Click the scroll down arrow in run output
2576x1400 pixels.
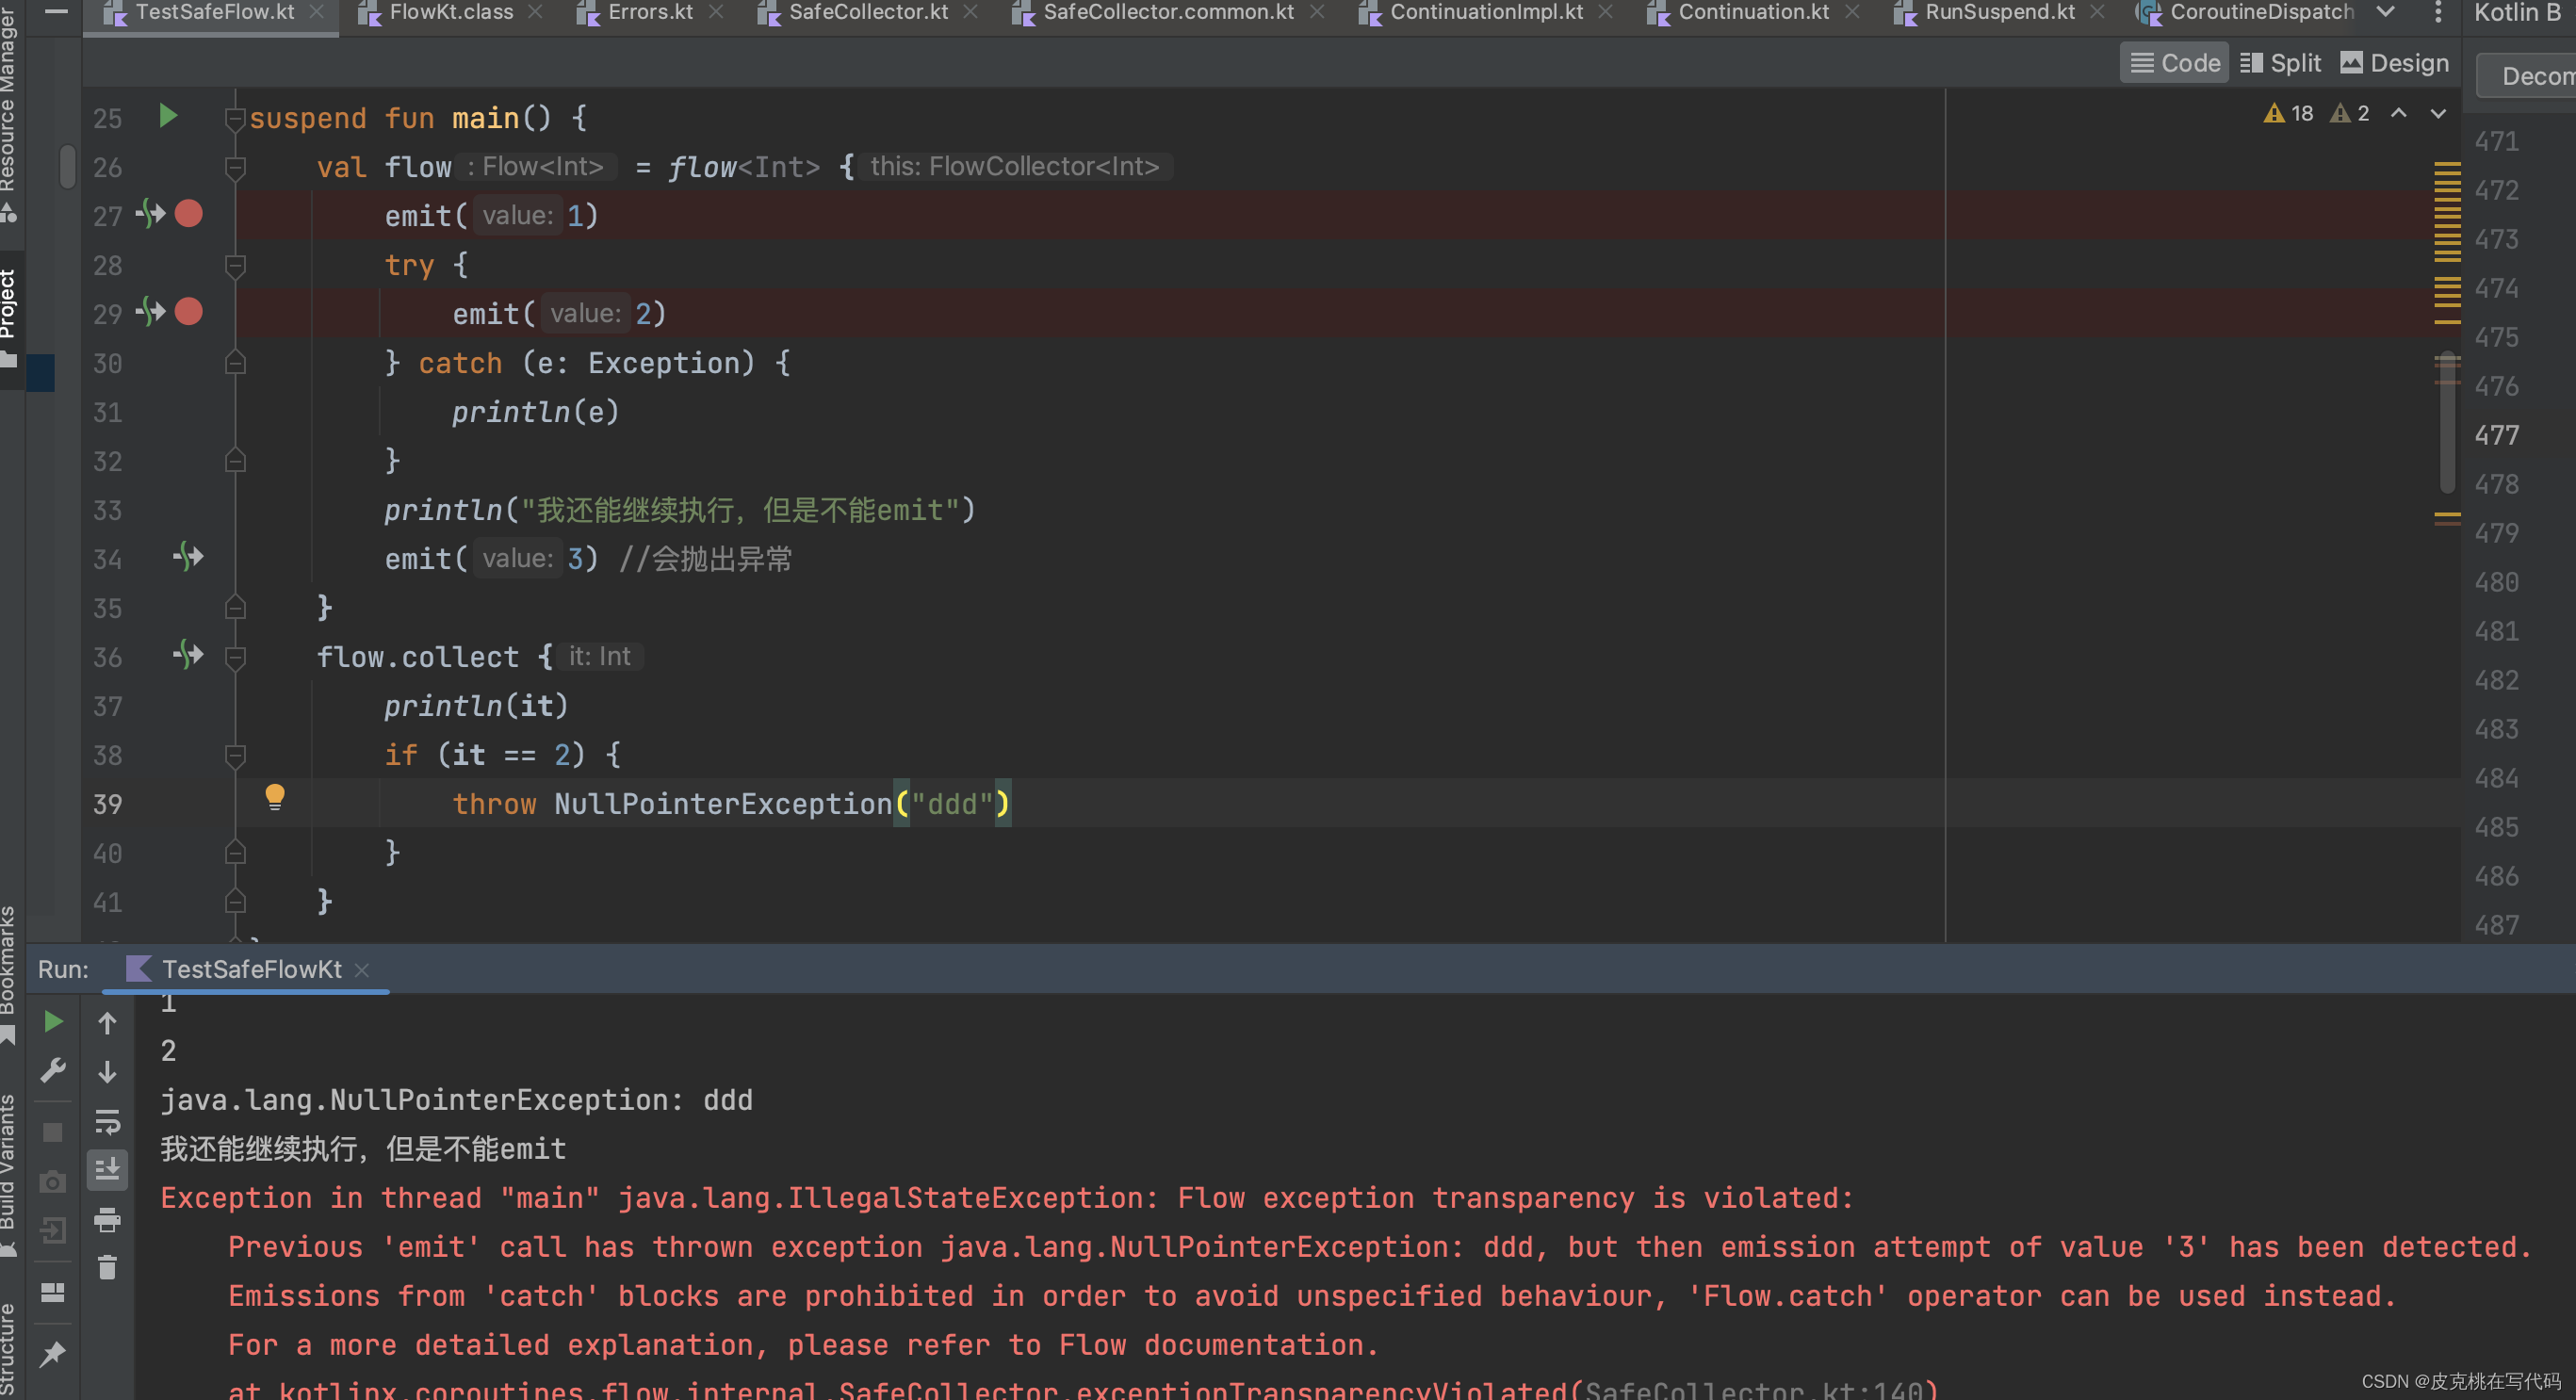click(106, 1072)
